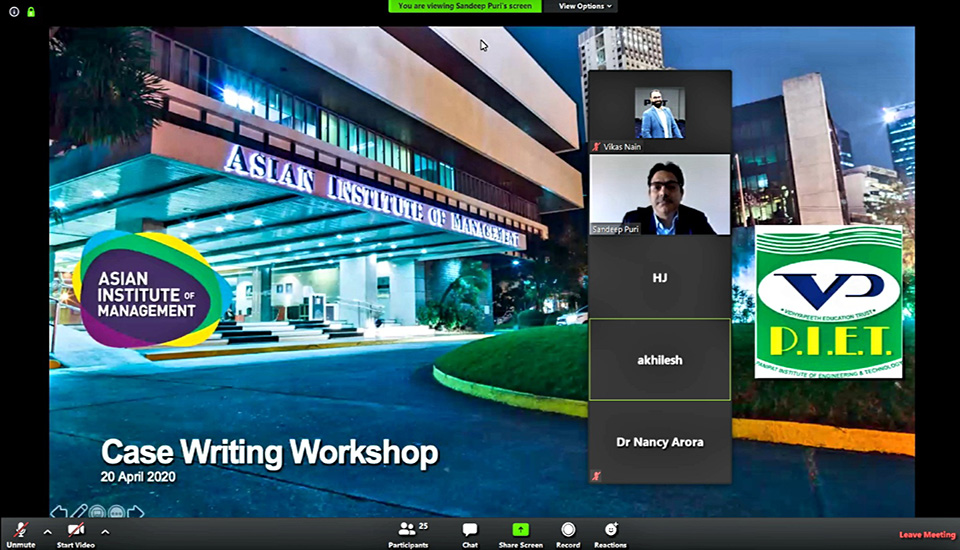Click the green encryption lock icon
Viewport: 960px width, 550px height.
(31, 12)
